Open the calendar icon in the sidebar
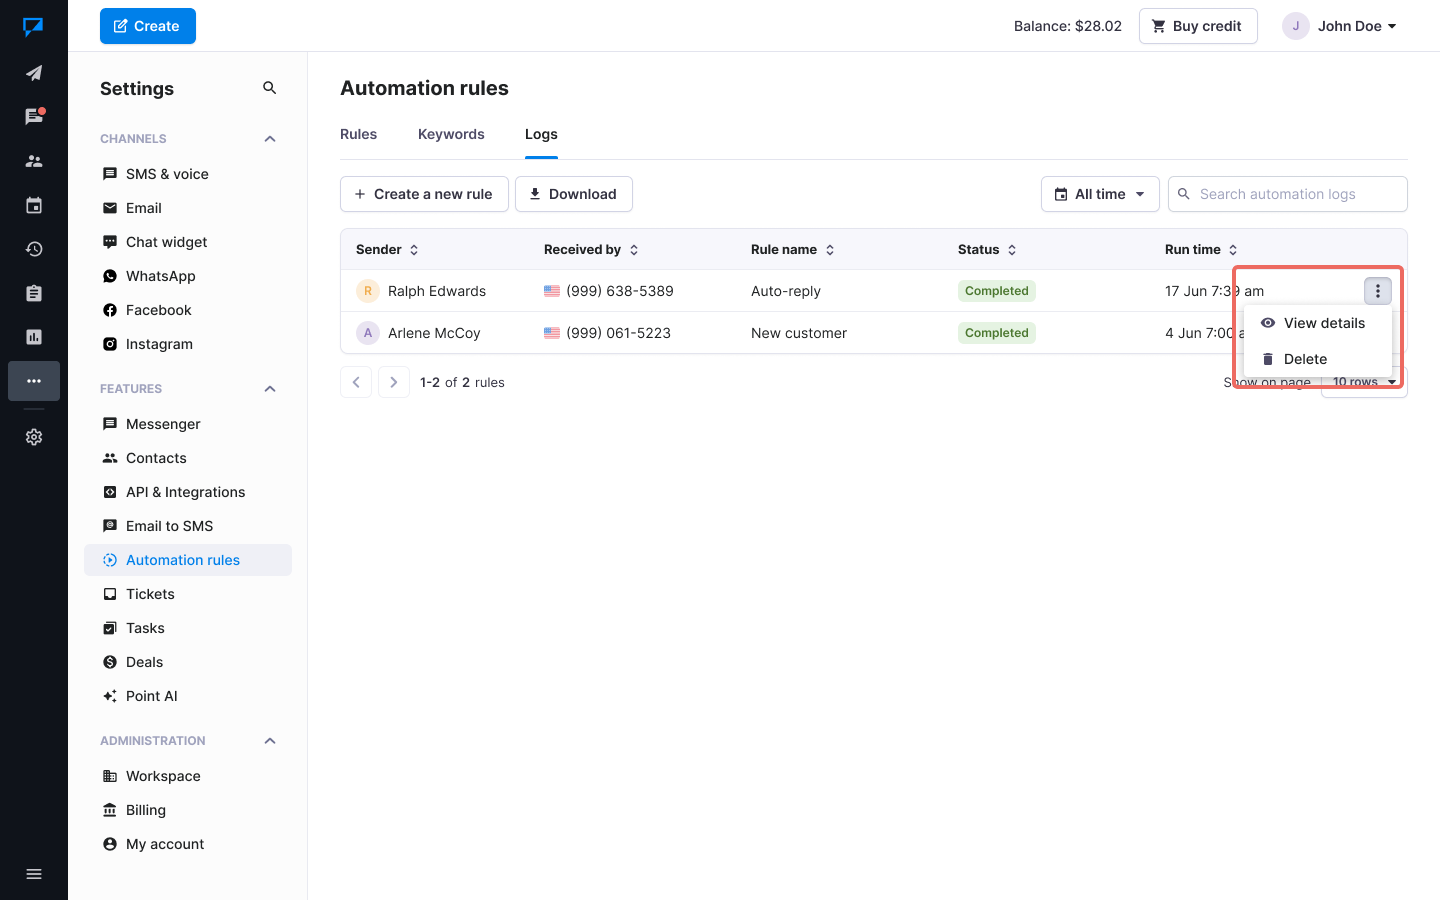Viewport: 1440px width, 900px height. click(x=33, y=204)
